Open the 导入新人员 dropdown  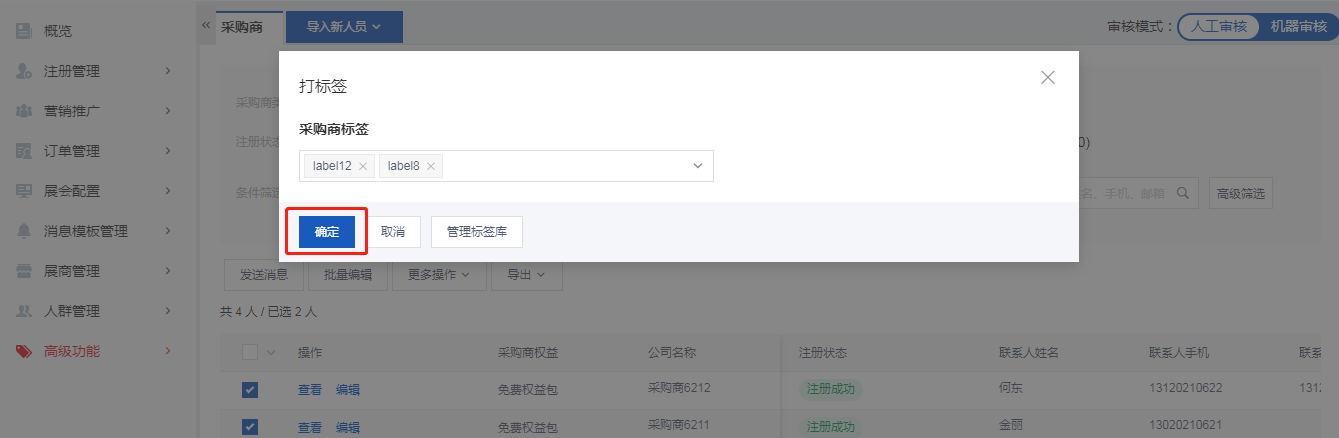(x=344, y=27)
